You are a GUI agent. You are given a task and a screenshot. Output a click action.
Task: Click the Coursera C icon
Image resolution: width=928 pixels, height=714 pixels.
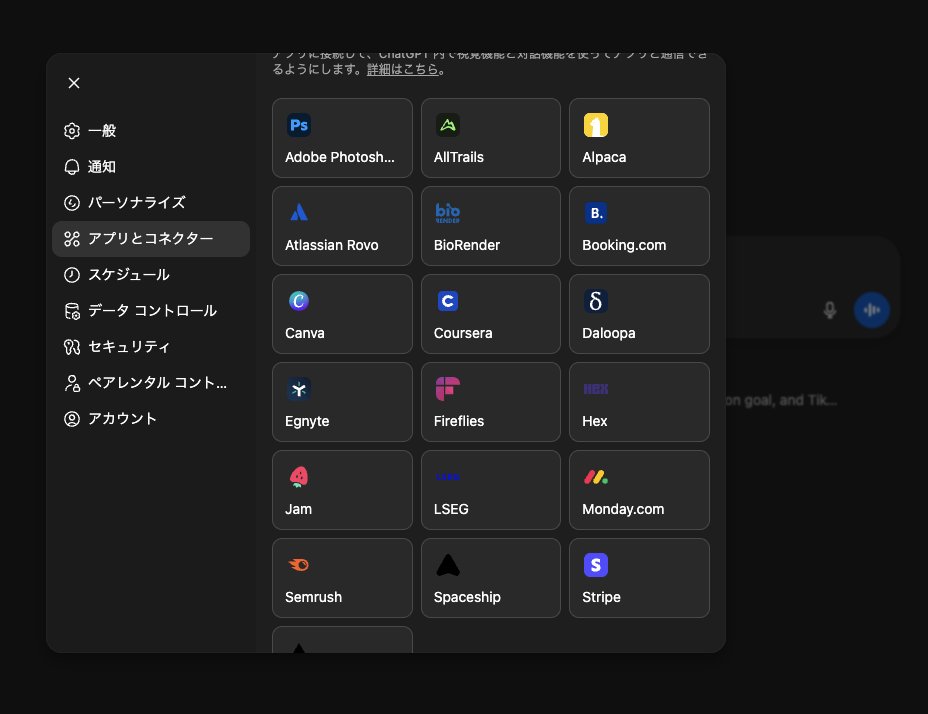tap(447, 301)
